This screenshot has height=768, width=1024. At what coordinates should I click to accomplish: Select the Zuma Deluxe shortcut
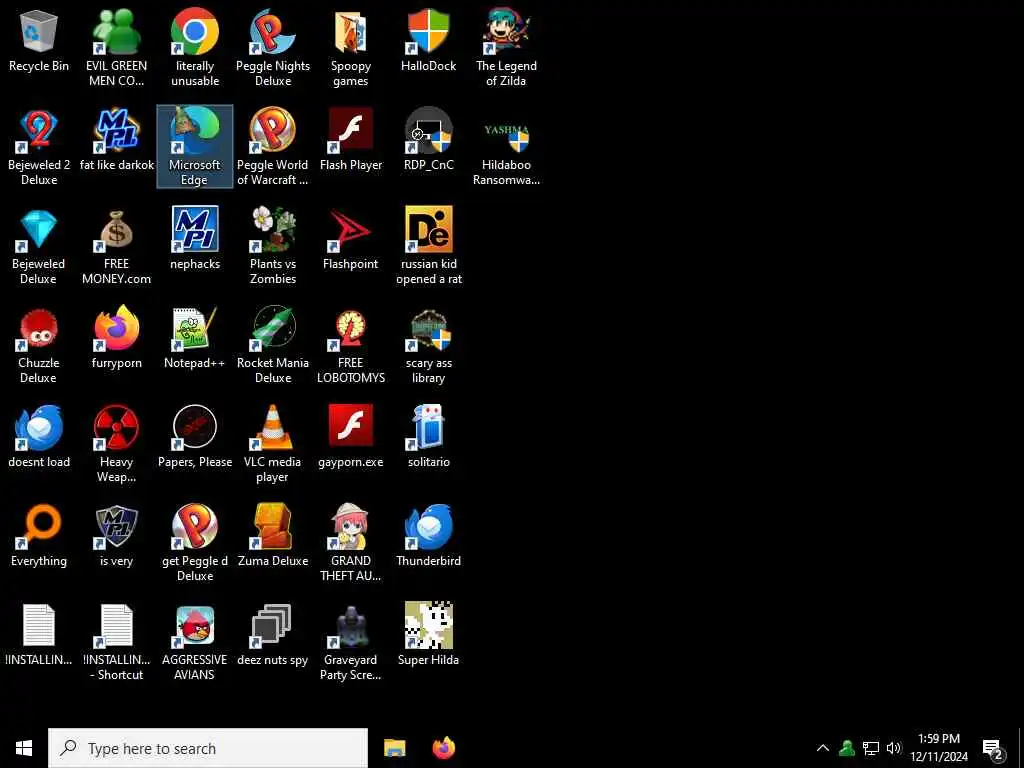(272, 526)
